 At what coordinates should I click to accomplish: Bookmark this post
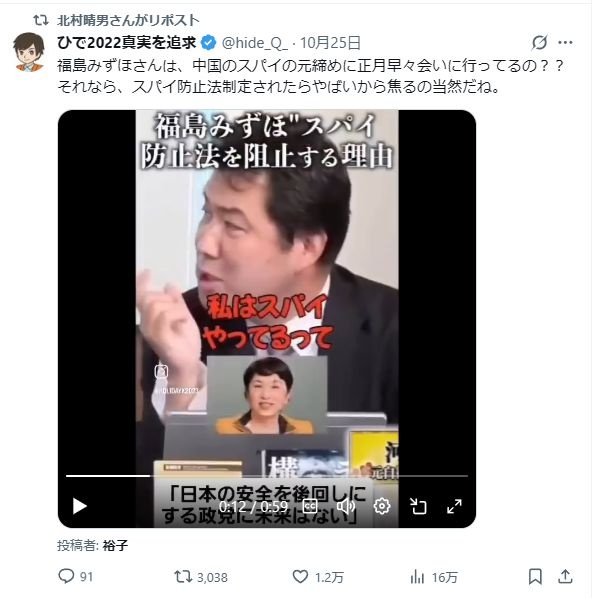point(535,577)
